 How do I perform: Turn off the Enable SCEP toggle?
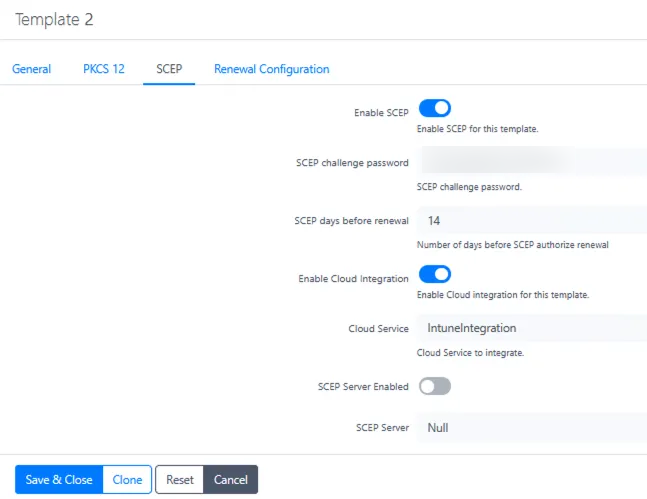pyautogui.click(x=435, y=108)
